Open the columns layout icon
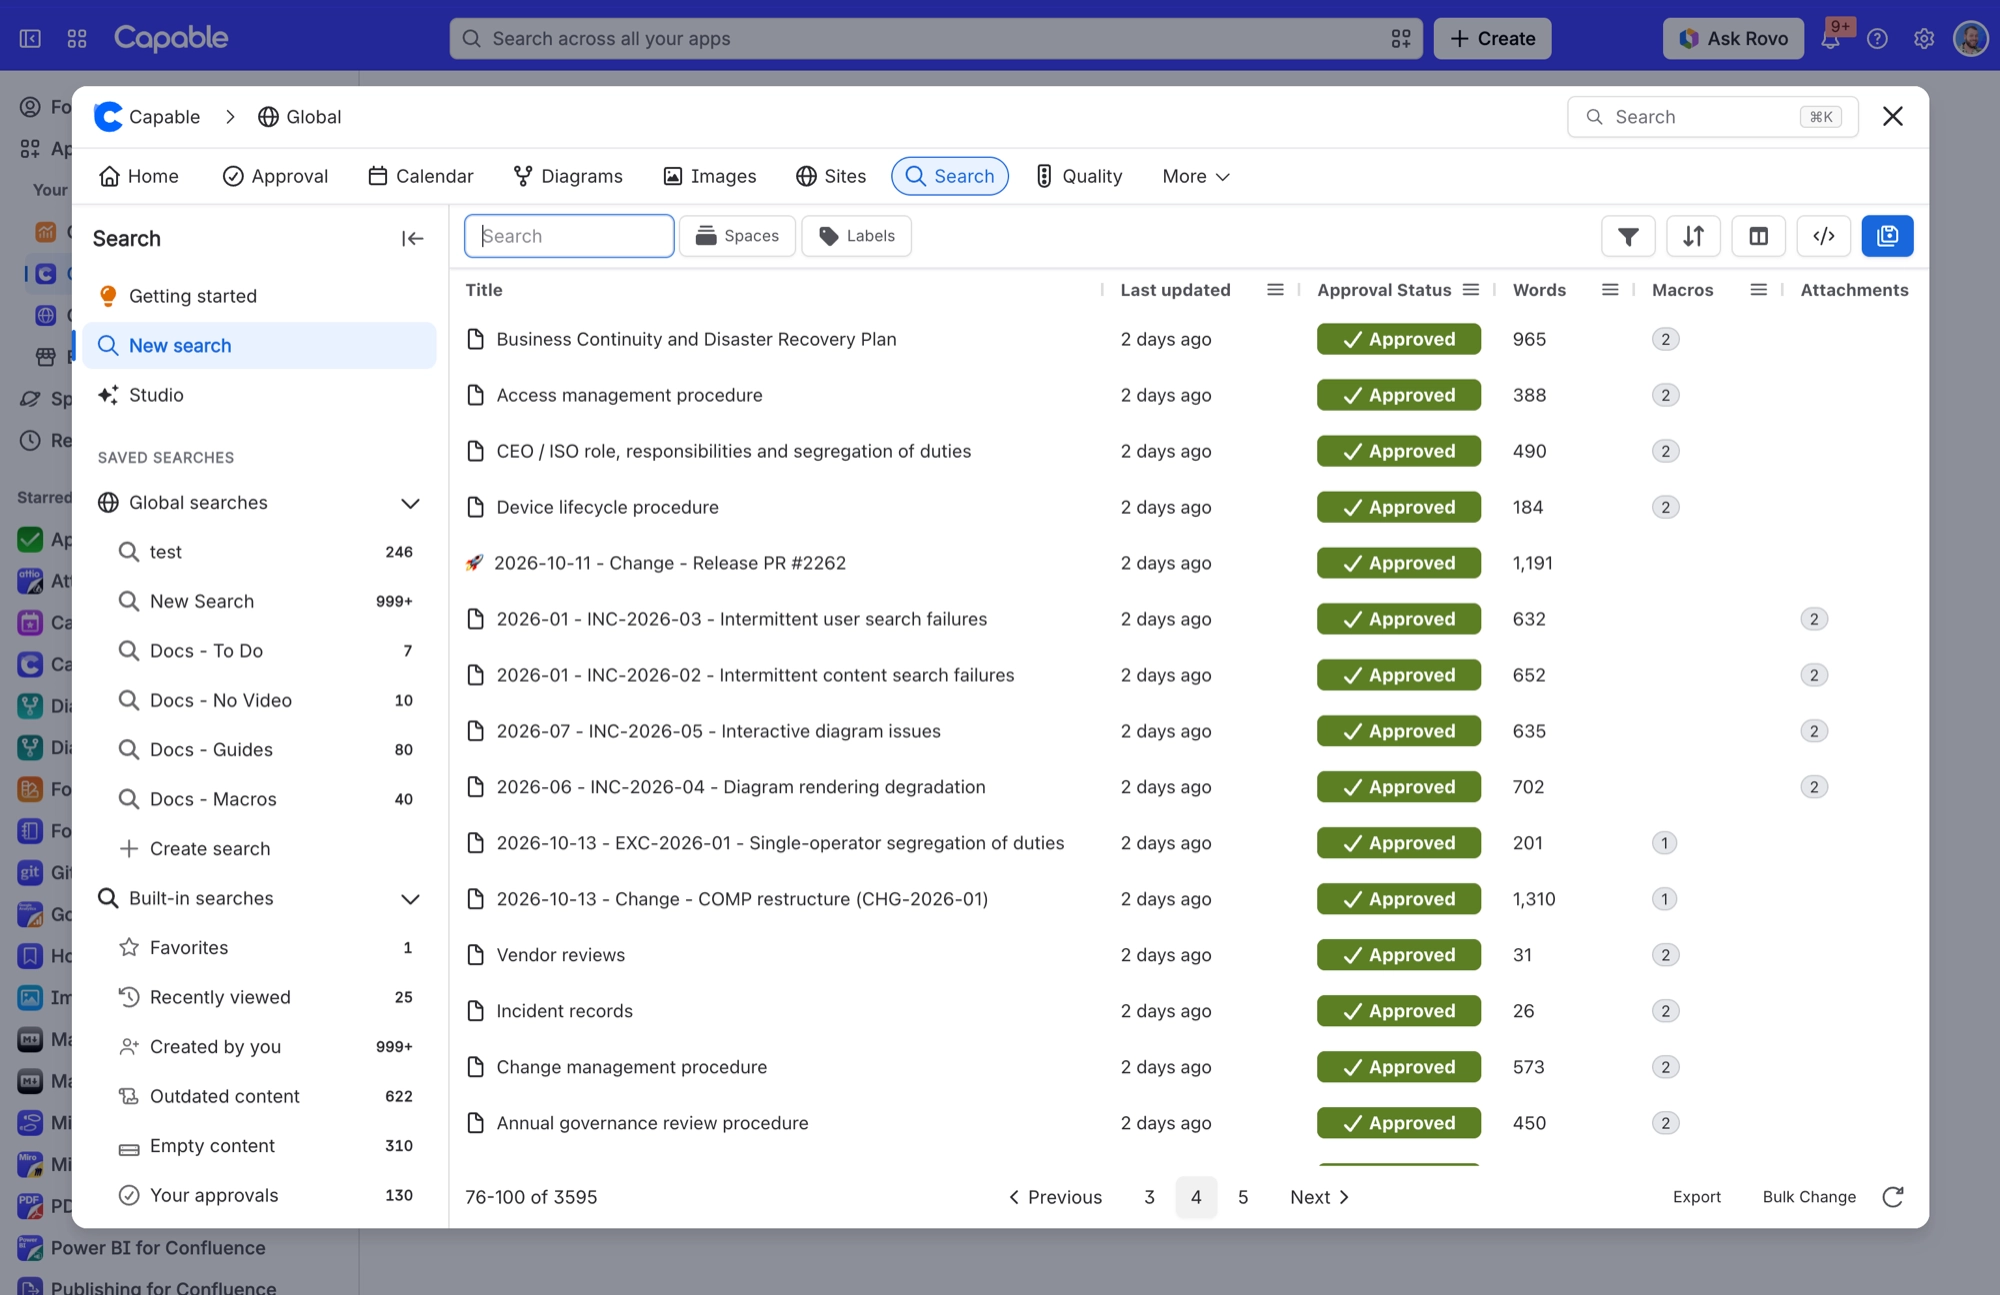The width and height of the screenshot is (2000, 1295). point(1758,236)
